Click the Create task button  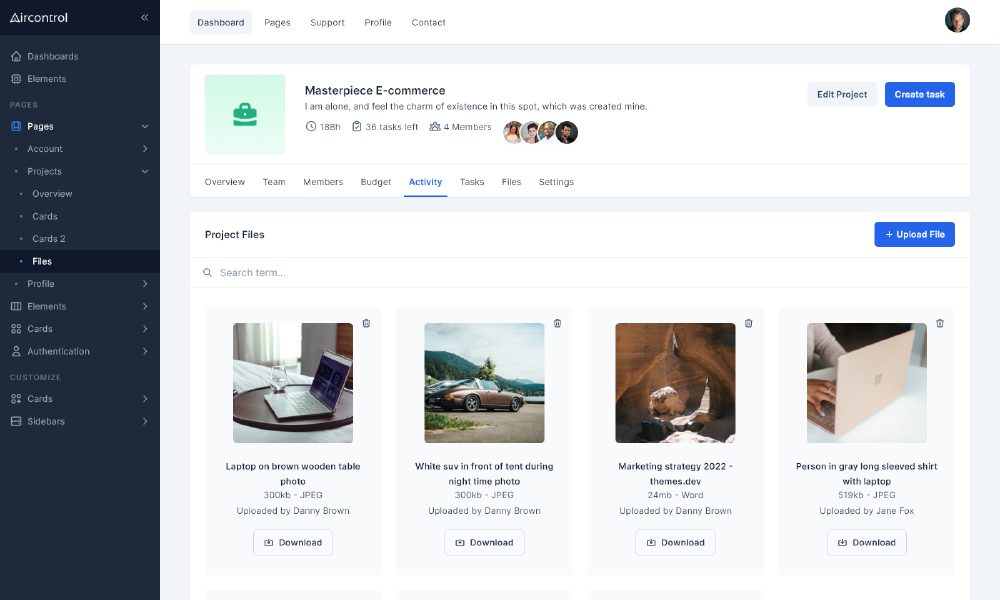tap(919, 94)
